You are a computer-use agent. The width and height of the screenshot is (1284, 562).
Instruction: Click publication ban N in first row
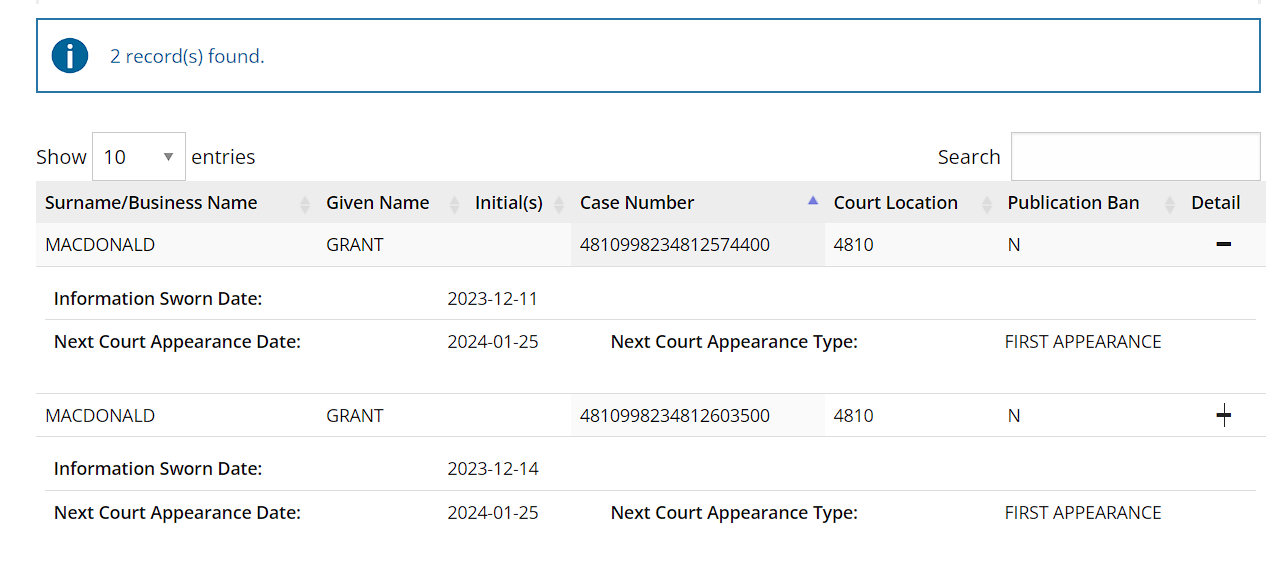click(1014, 245)
